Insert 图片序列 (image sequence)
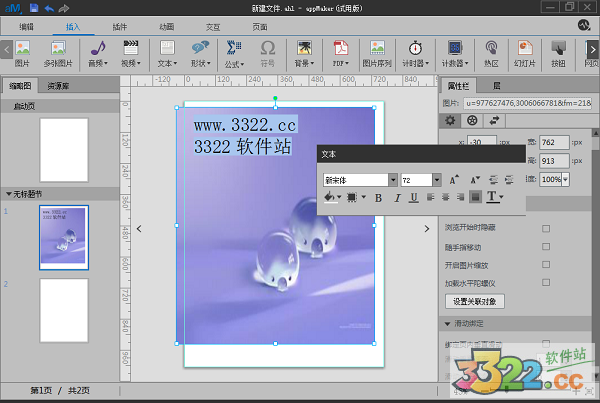The height and width of the screenshot is (403, 600). point(377,51)
